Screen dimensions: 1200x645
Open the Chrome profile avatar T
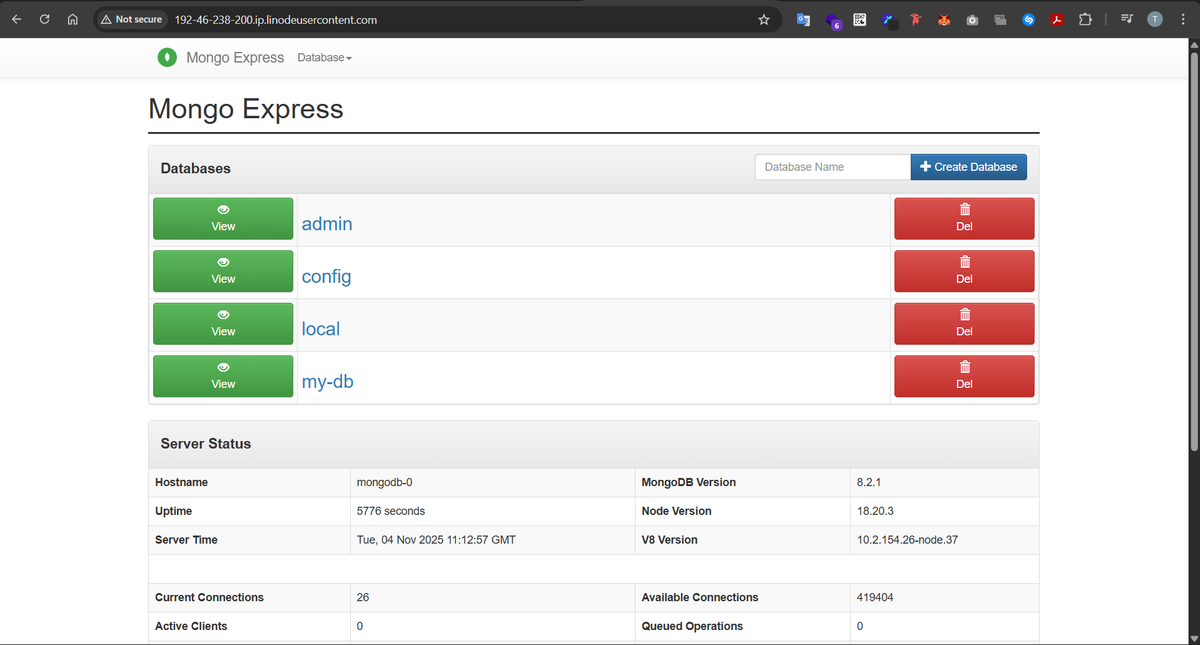[1155, 19]
